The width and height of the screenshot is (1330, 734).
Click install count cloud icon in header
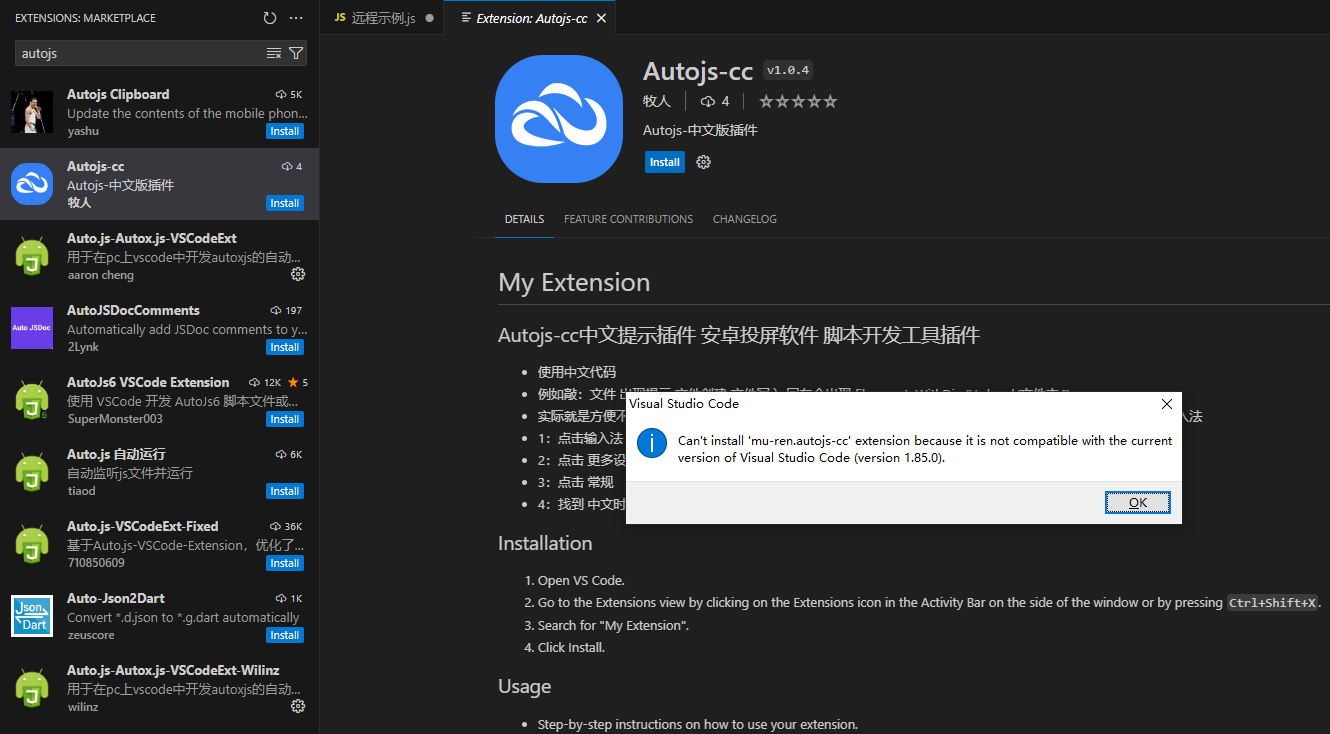point(708,101)
